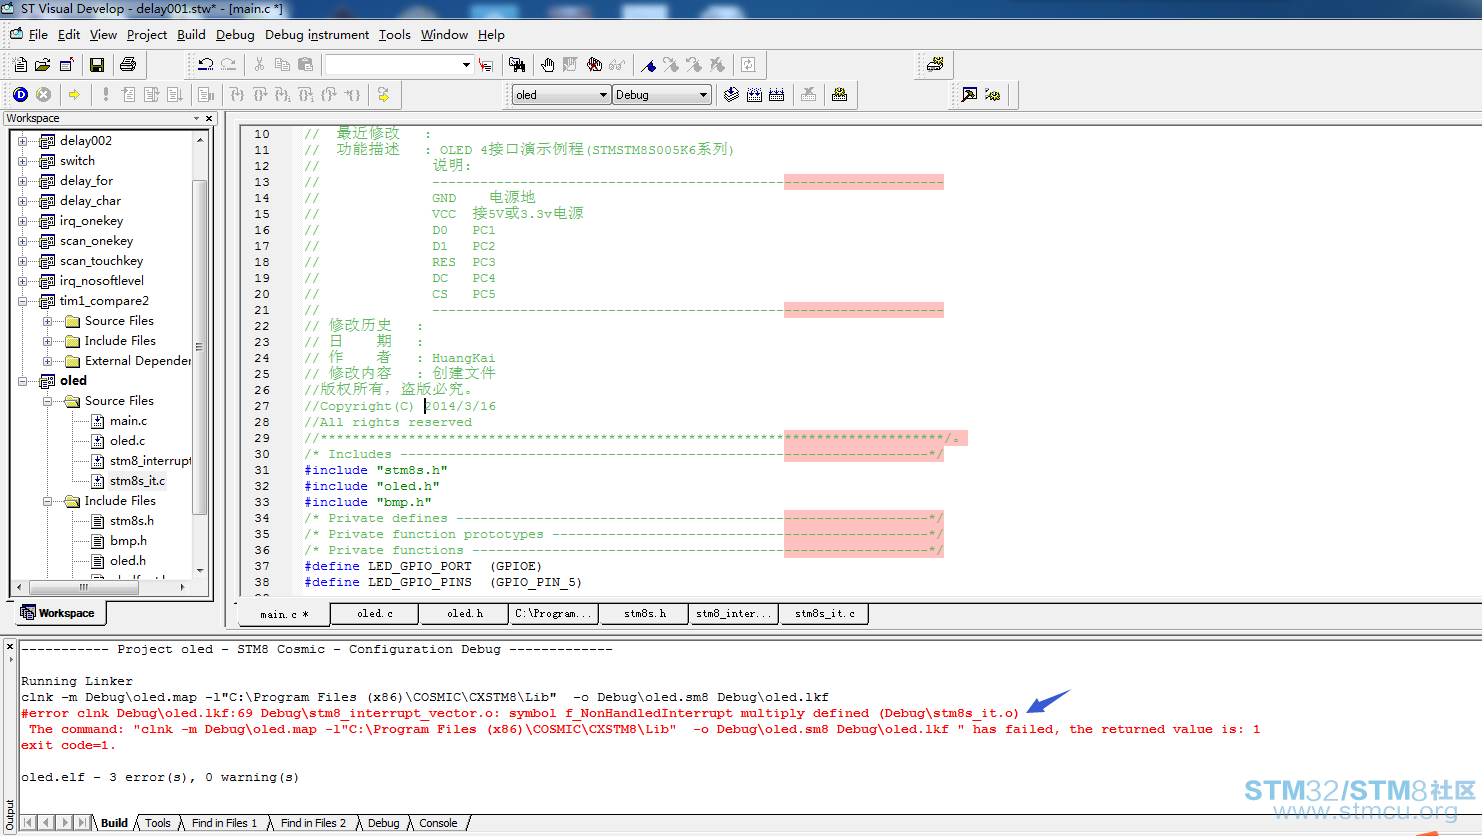Switch to the stm8s_it.c editor tab
Image resolution: width=1482 pixels, height=836 pixels.
(824, 614)
